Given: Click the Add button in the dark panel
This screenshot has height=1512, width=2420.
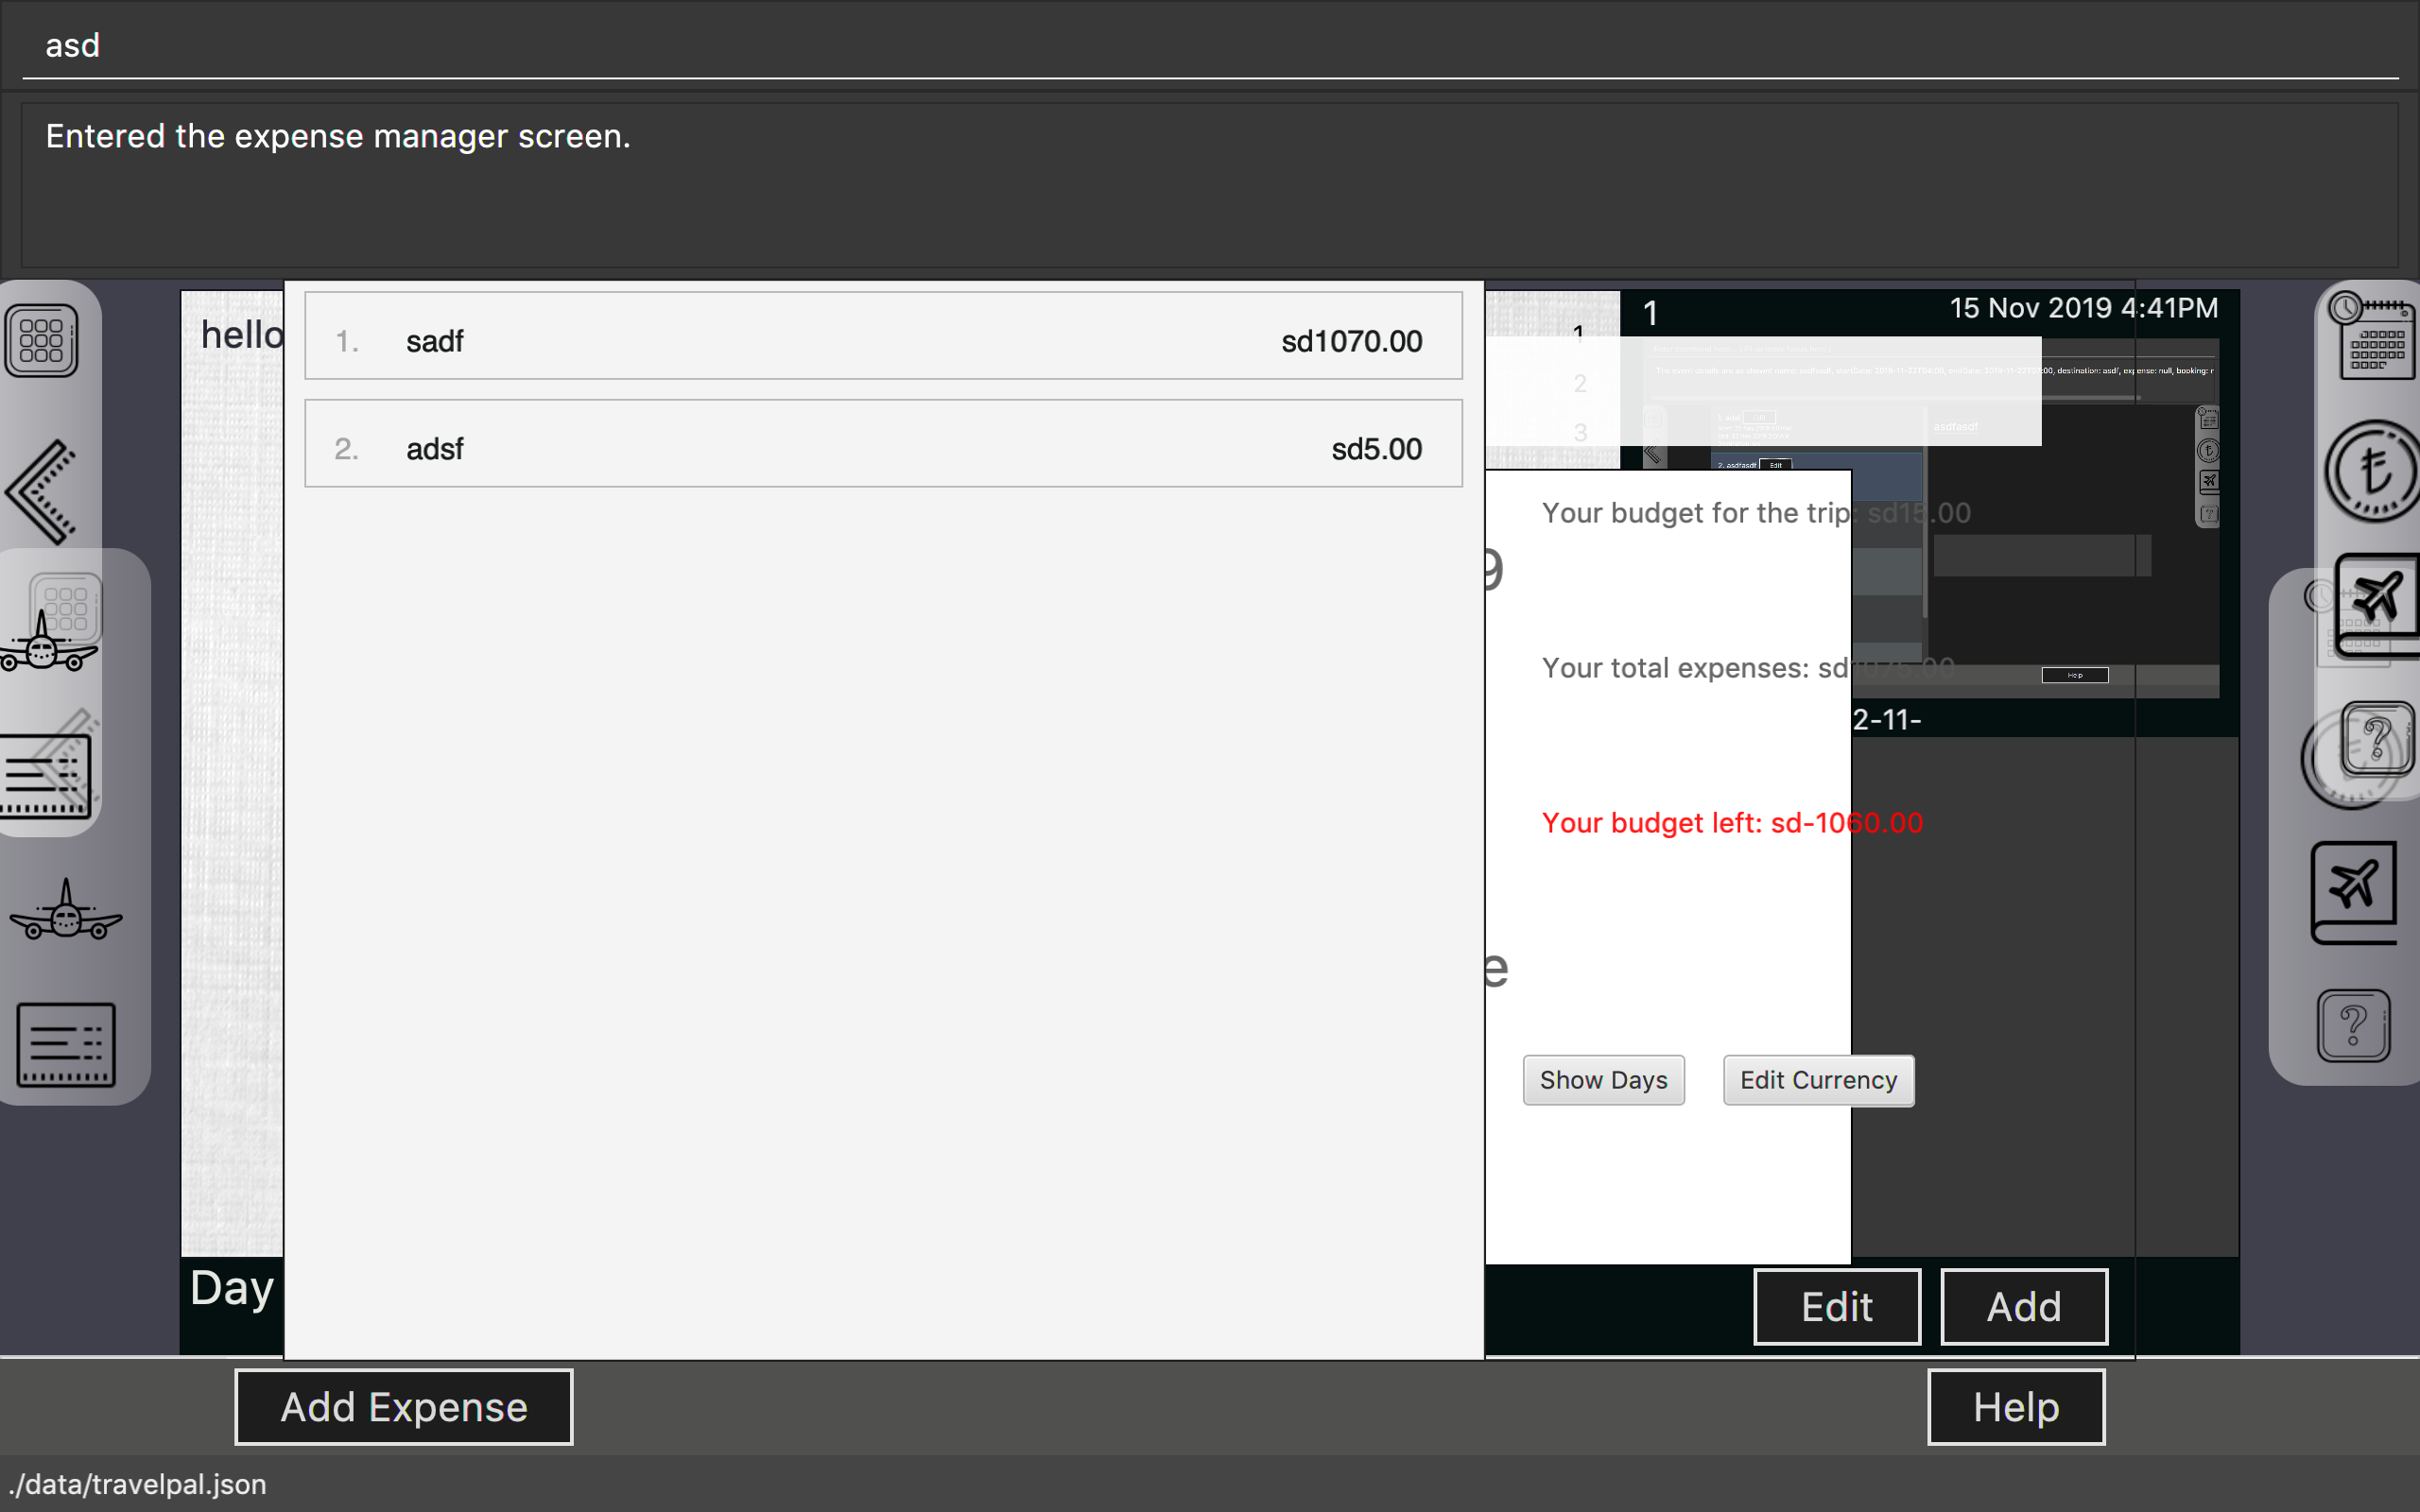Looking at the screenshot, I should click(2023, 1306).
